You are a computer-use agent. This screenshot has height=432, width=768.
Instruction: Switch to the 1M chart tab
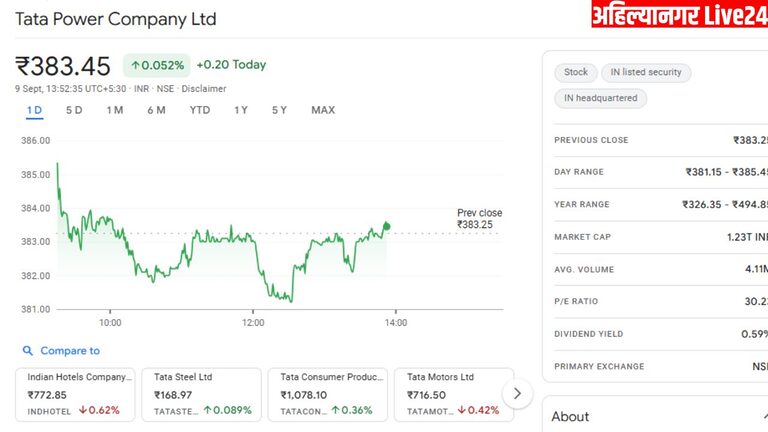pos(115,110)
